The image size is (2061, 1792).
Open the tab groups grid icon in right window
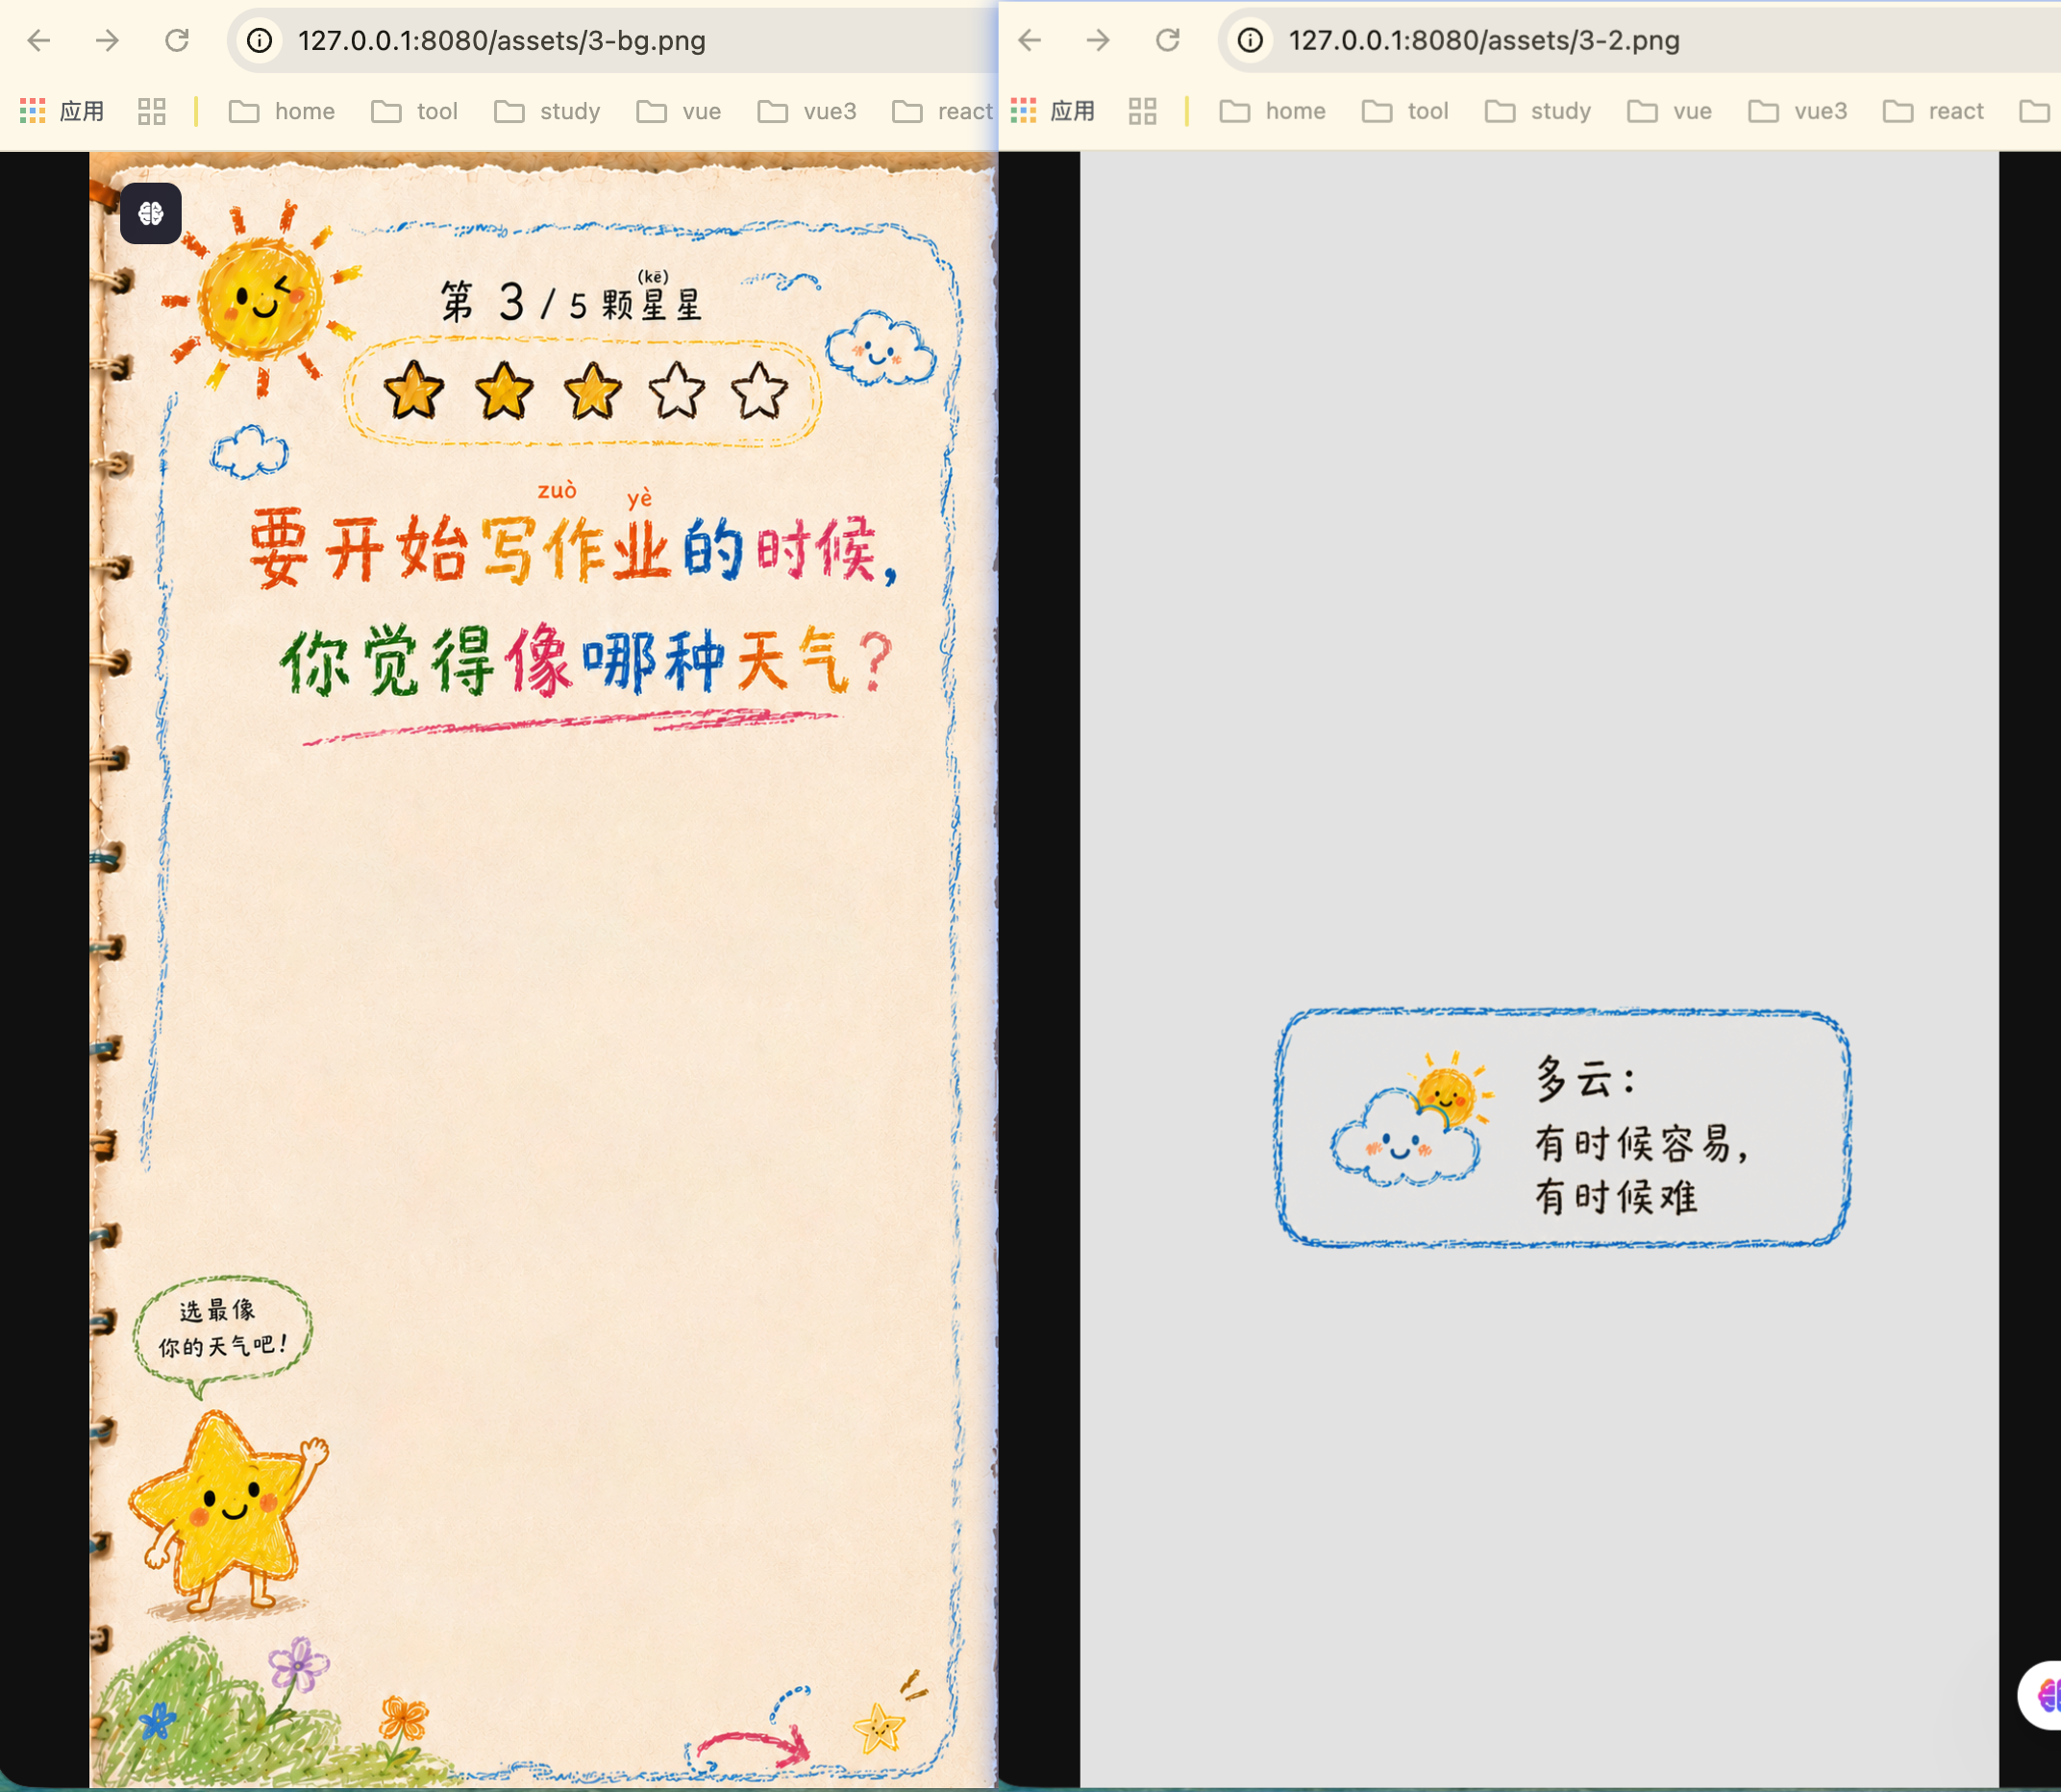point(1143,111)
